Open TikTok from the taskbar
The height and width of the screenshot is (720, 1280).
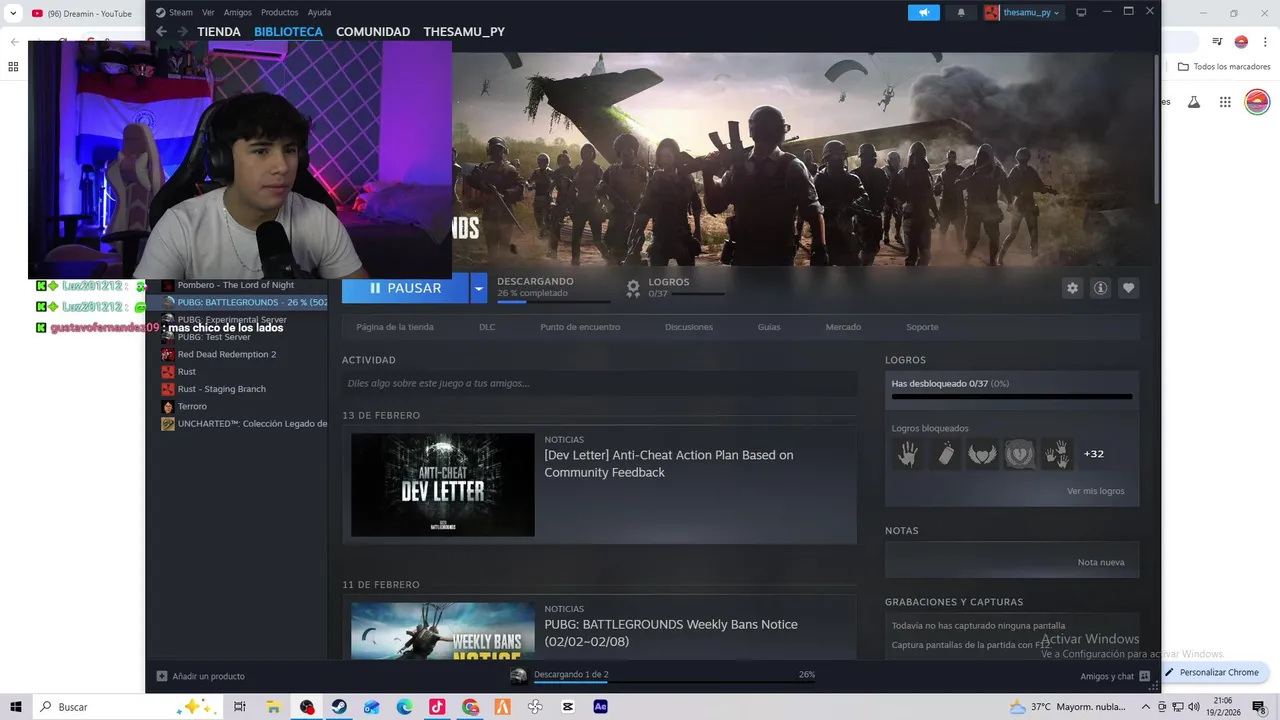(437, 706)
